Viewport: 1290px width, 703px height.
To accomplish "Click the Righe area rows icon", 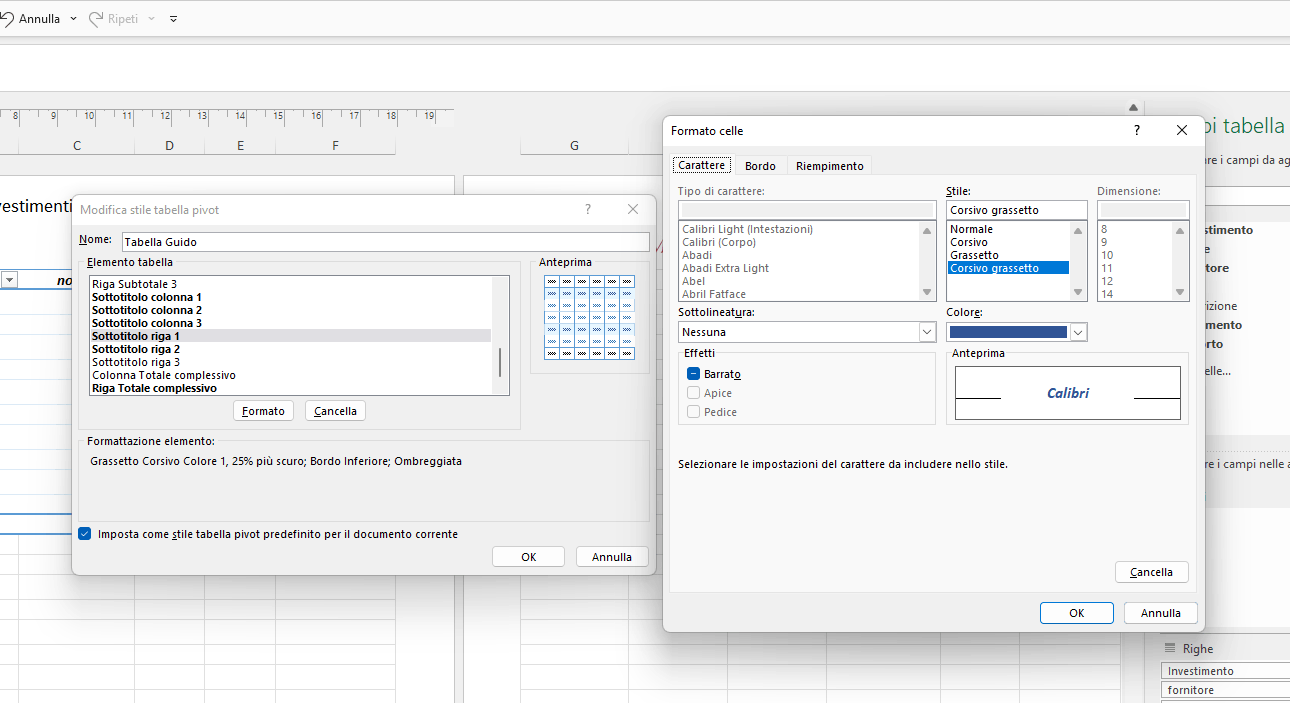I will click(1169, 649).
